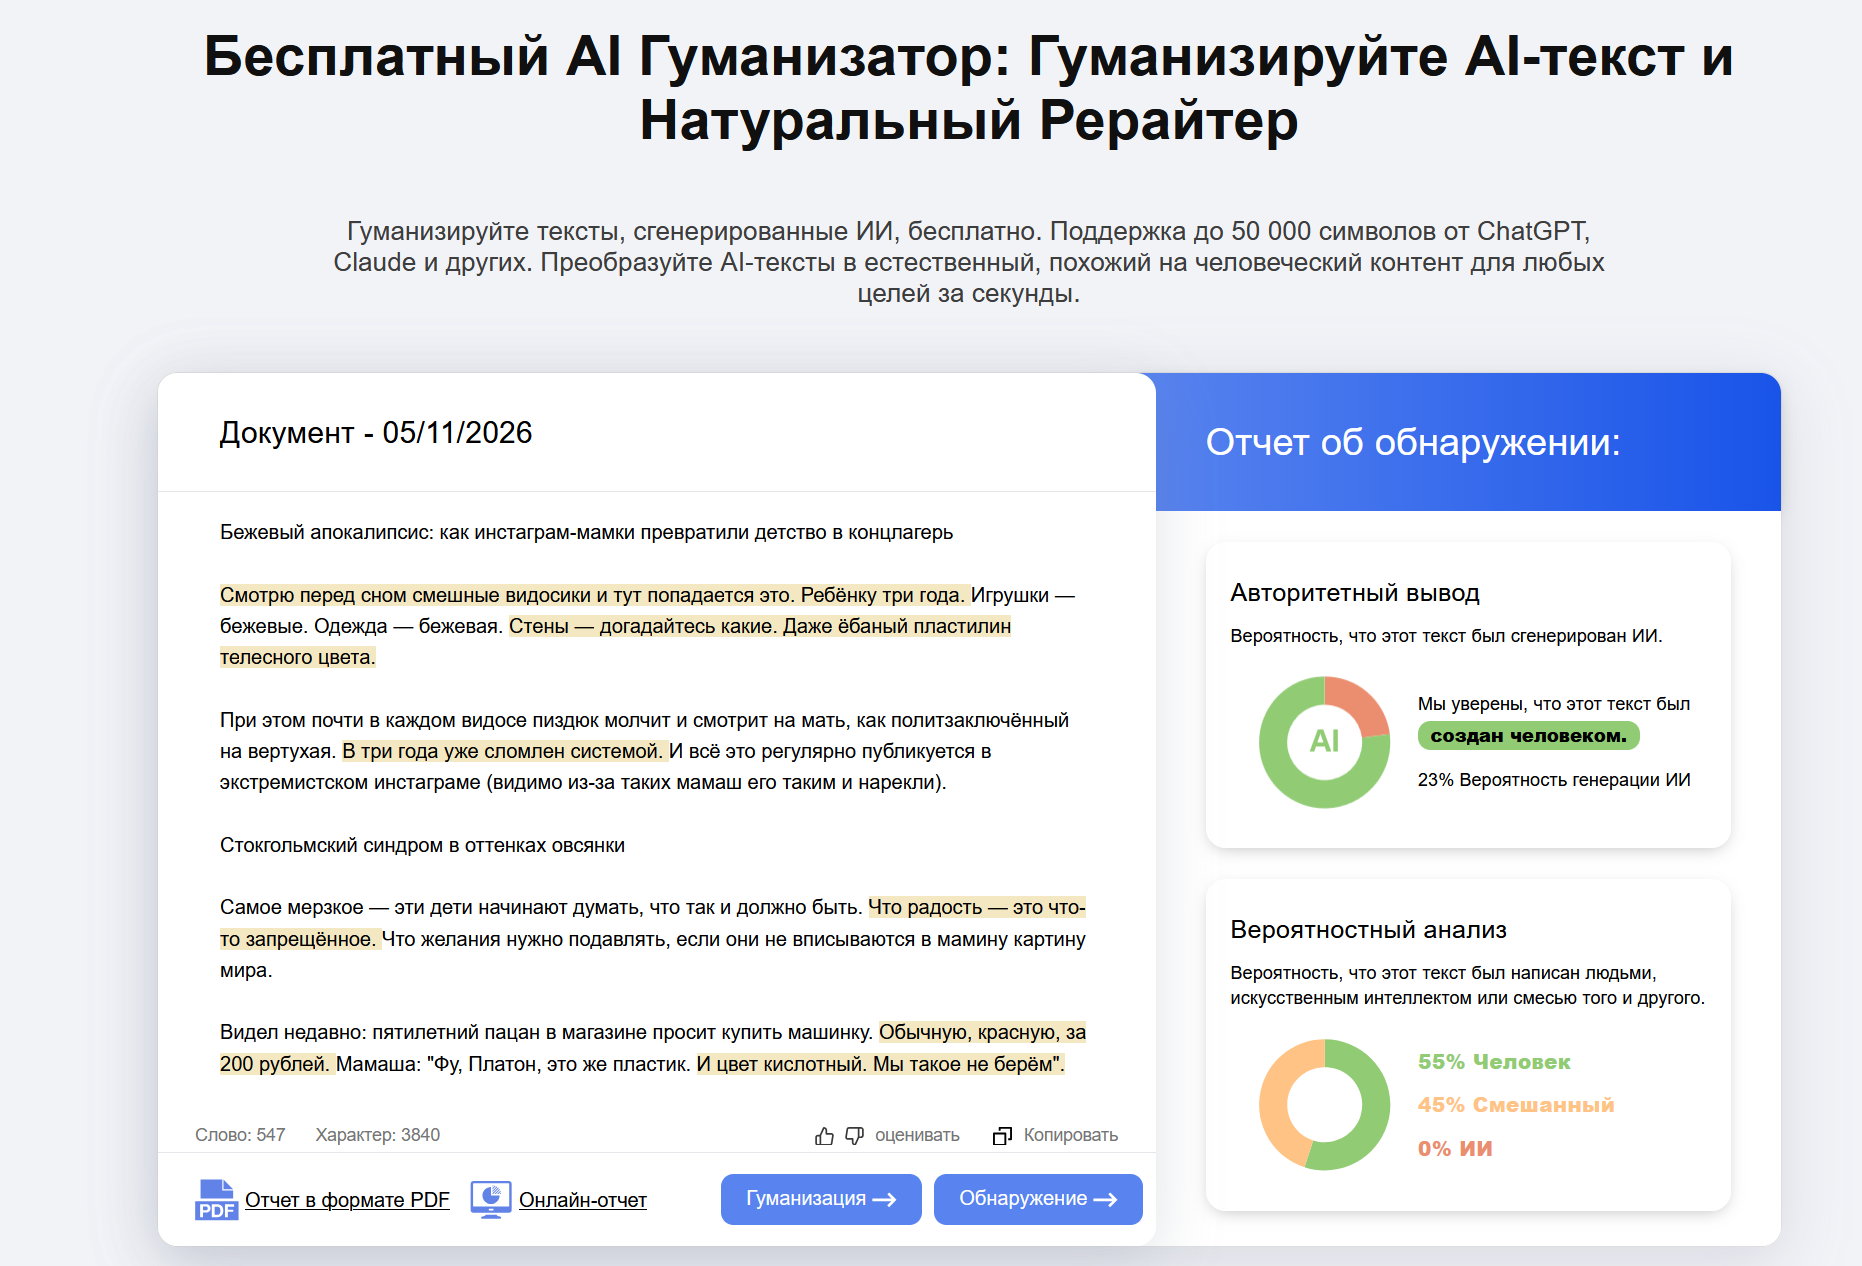1862x1266 pixels.
Task: Click the 'Слово: 547' word counter
Action: tap(240, 1135)
